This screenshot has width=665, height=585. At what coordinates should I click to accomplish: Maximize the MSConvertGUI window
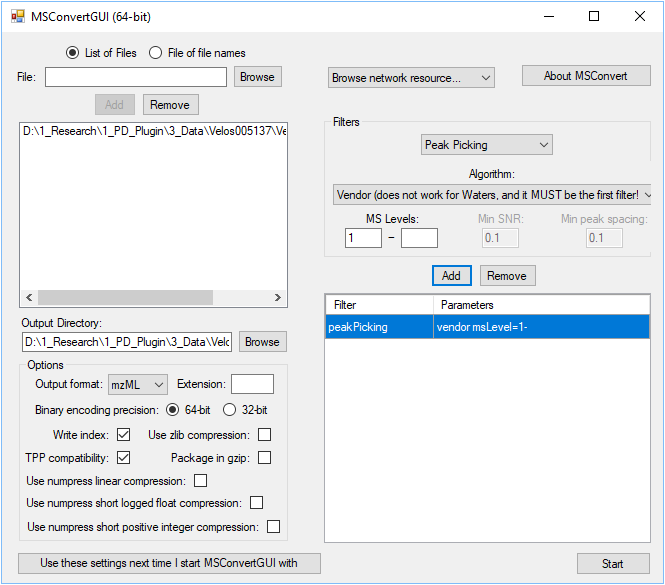pos(594,17)
